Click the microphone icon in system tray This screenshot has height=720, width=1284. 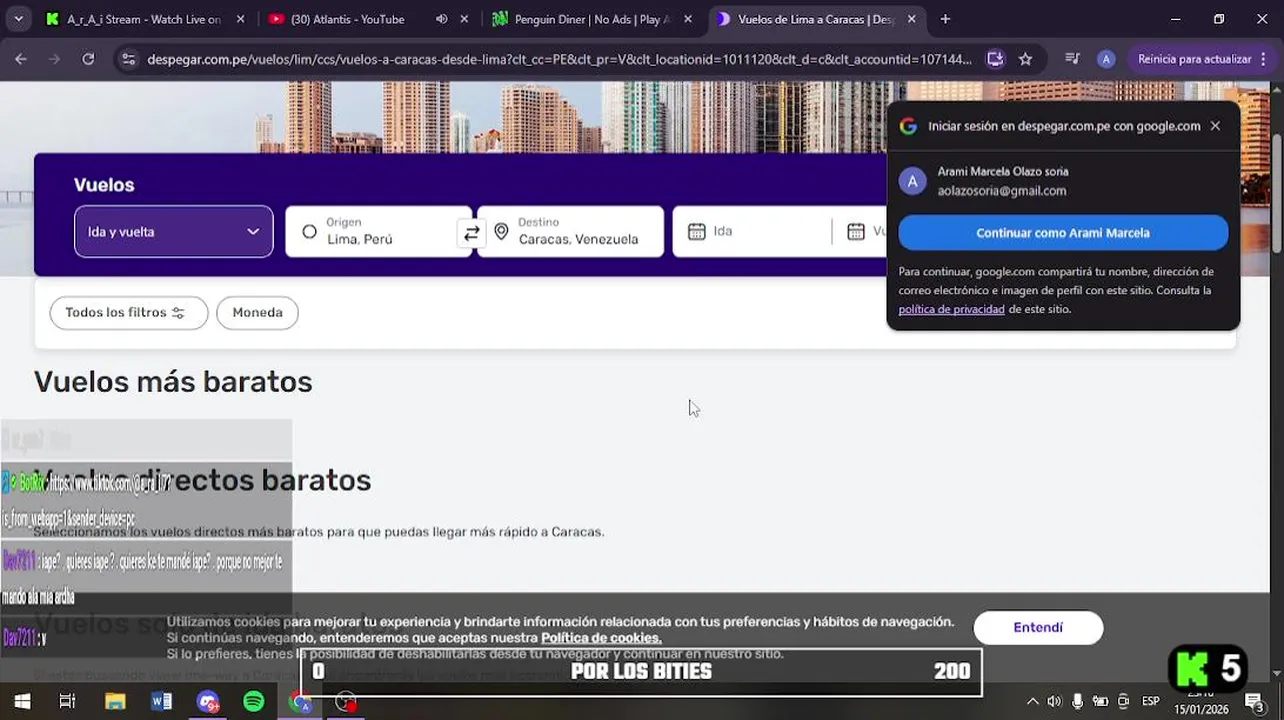pos(1077,702)
